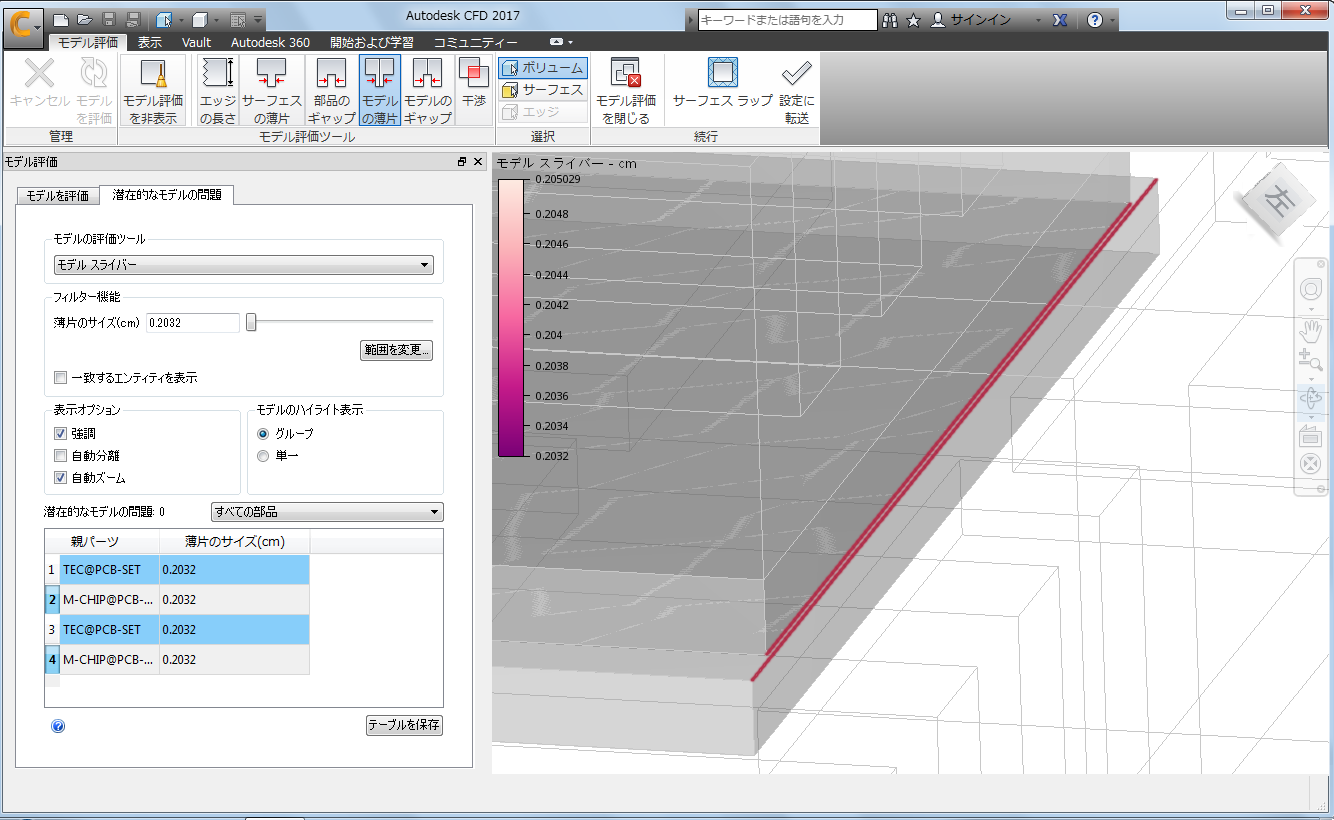Launch Surface Wrap (サーフェス ラップ)
The height and width of the screenshot is (820, 1334).
[723, 84]
